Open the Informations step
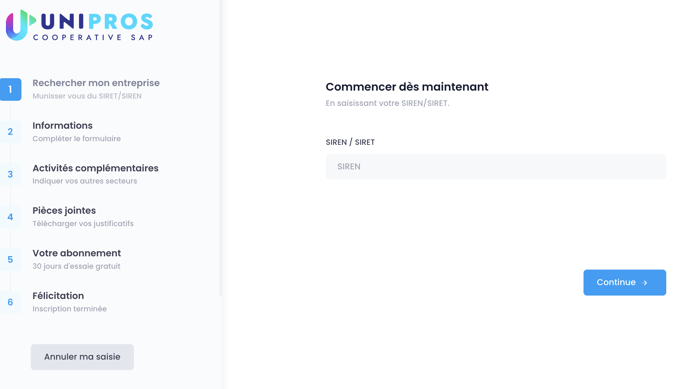Image resolution: width=688 pixels, height=389 pixels. click(x=62, y=125)
